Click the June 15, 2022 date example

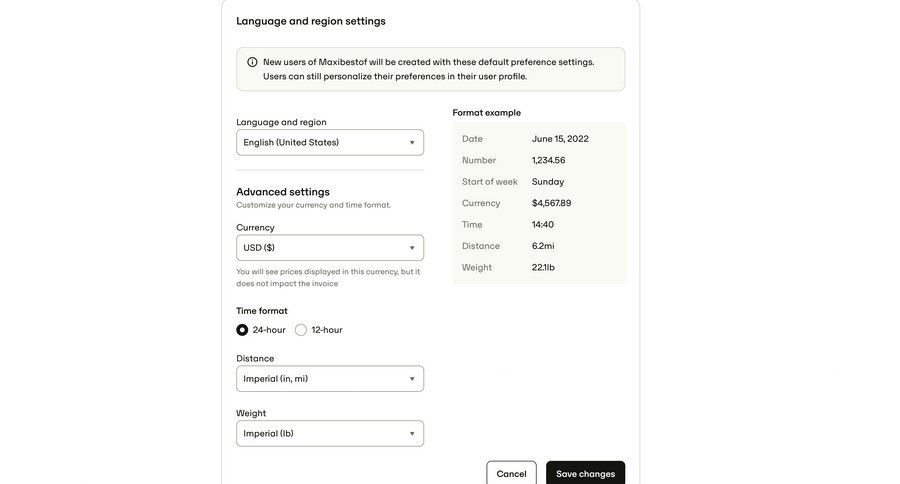(560, 139)
